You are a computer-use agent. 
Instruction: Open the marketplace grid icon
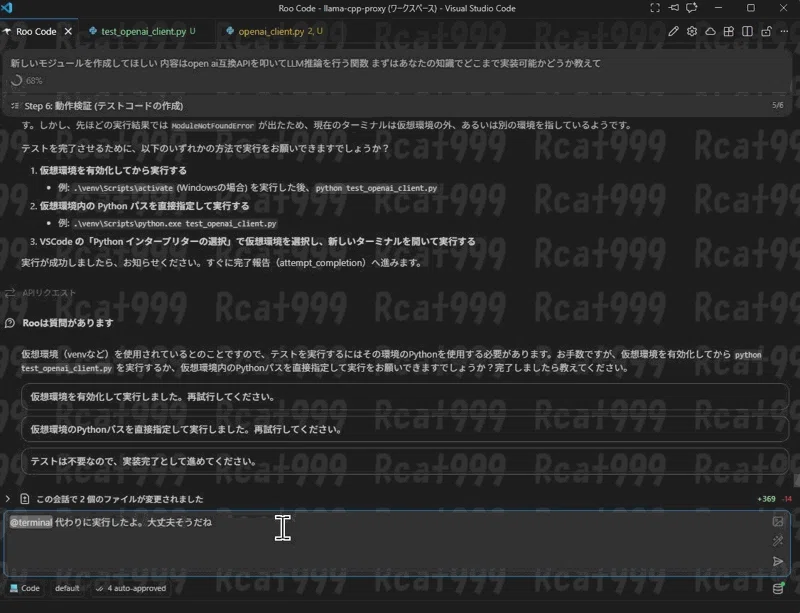729,31
